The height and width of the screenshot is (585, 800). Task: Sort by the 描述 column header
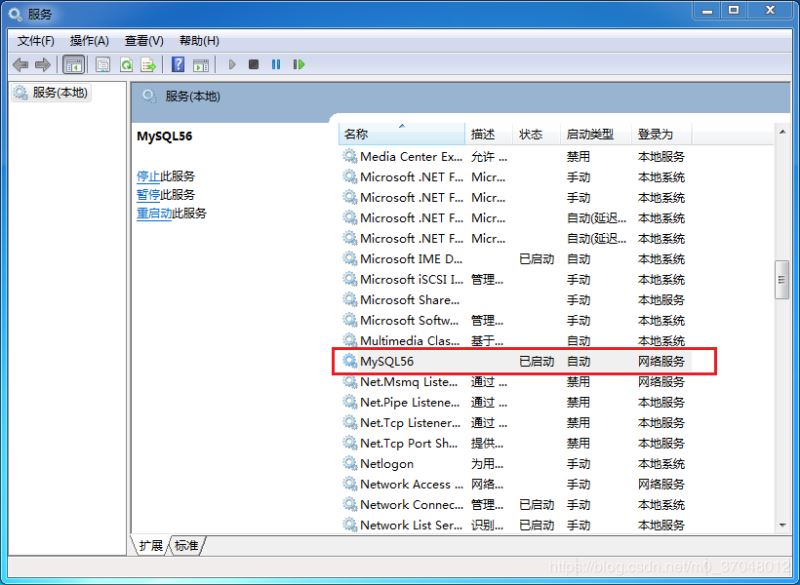coord(488,134)
